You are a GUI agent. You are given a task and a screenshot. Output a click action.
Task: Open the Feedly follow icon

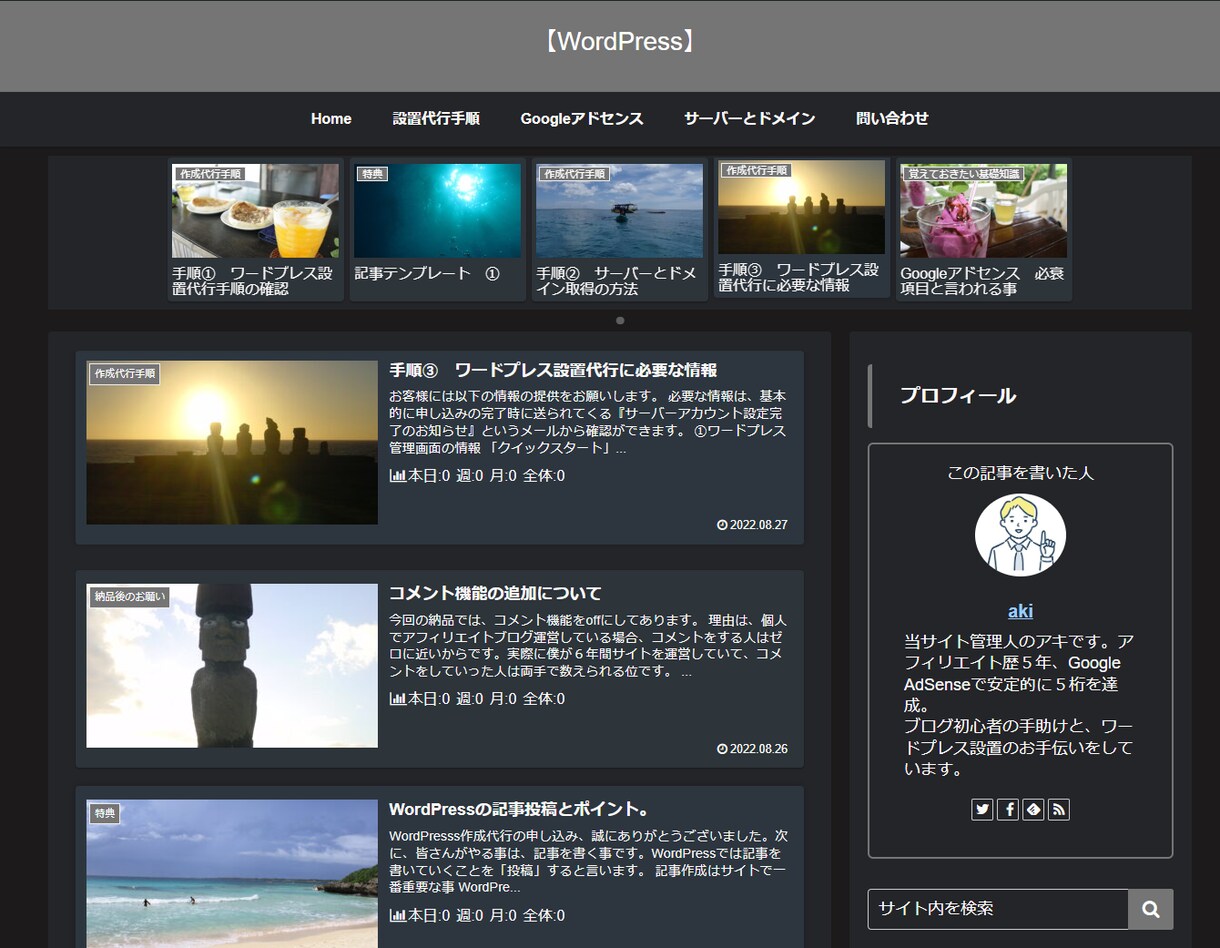click(1033, 809)
